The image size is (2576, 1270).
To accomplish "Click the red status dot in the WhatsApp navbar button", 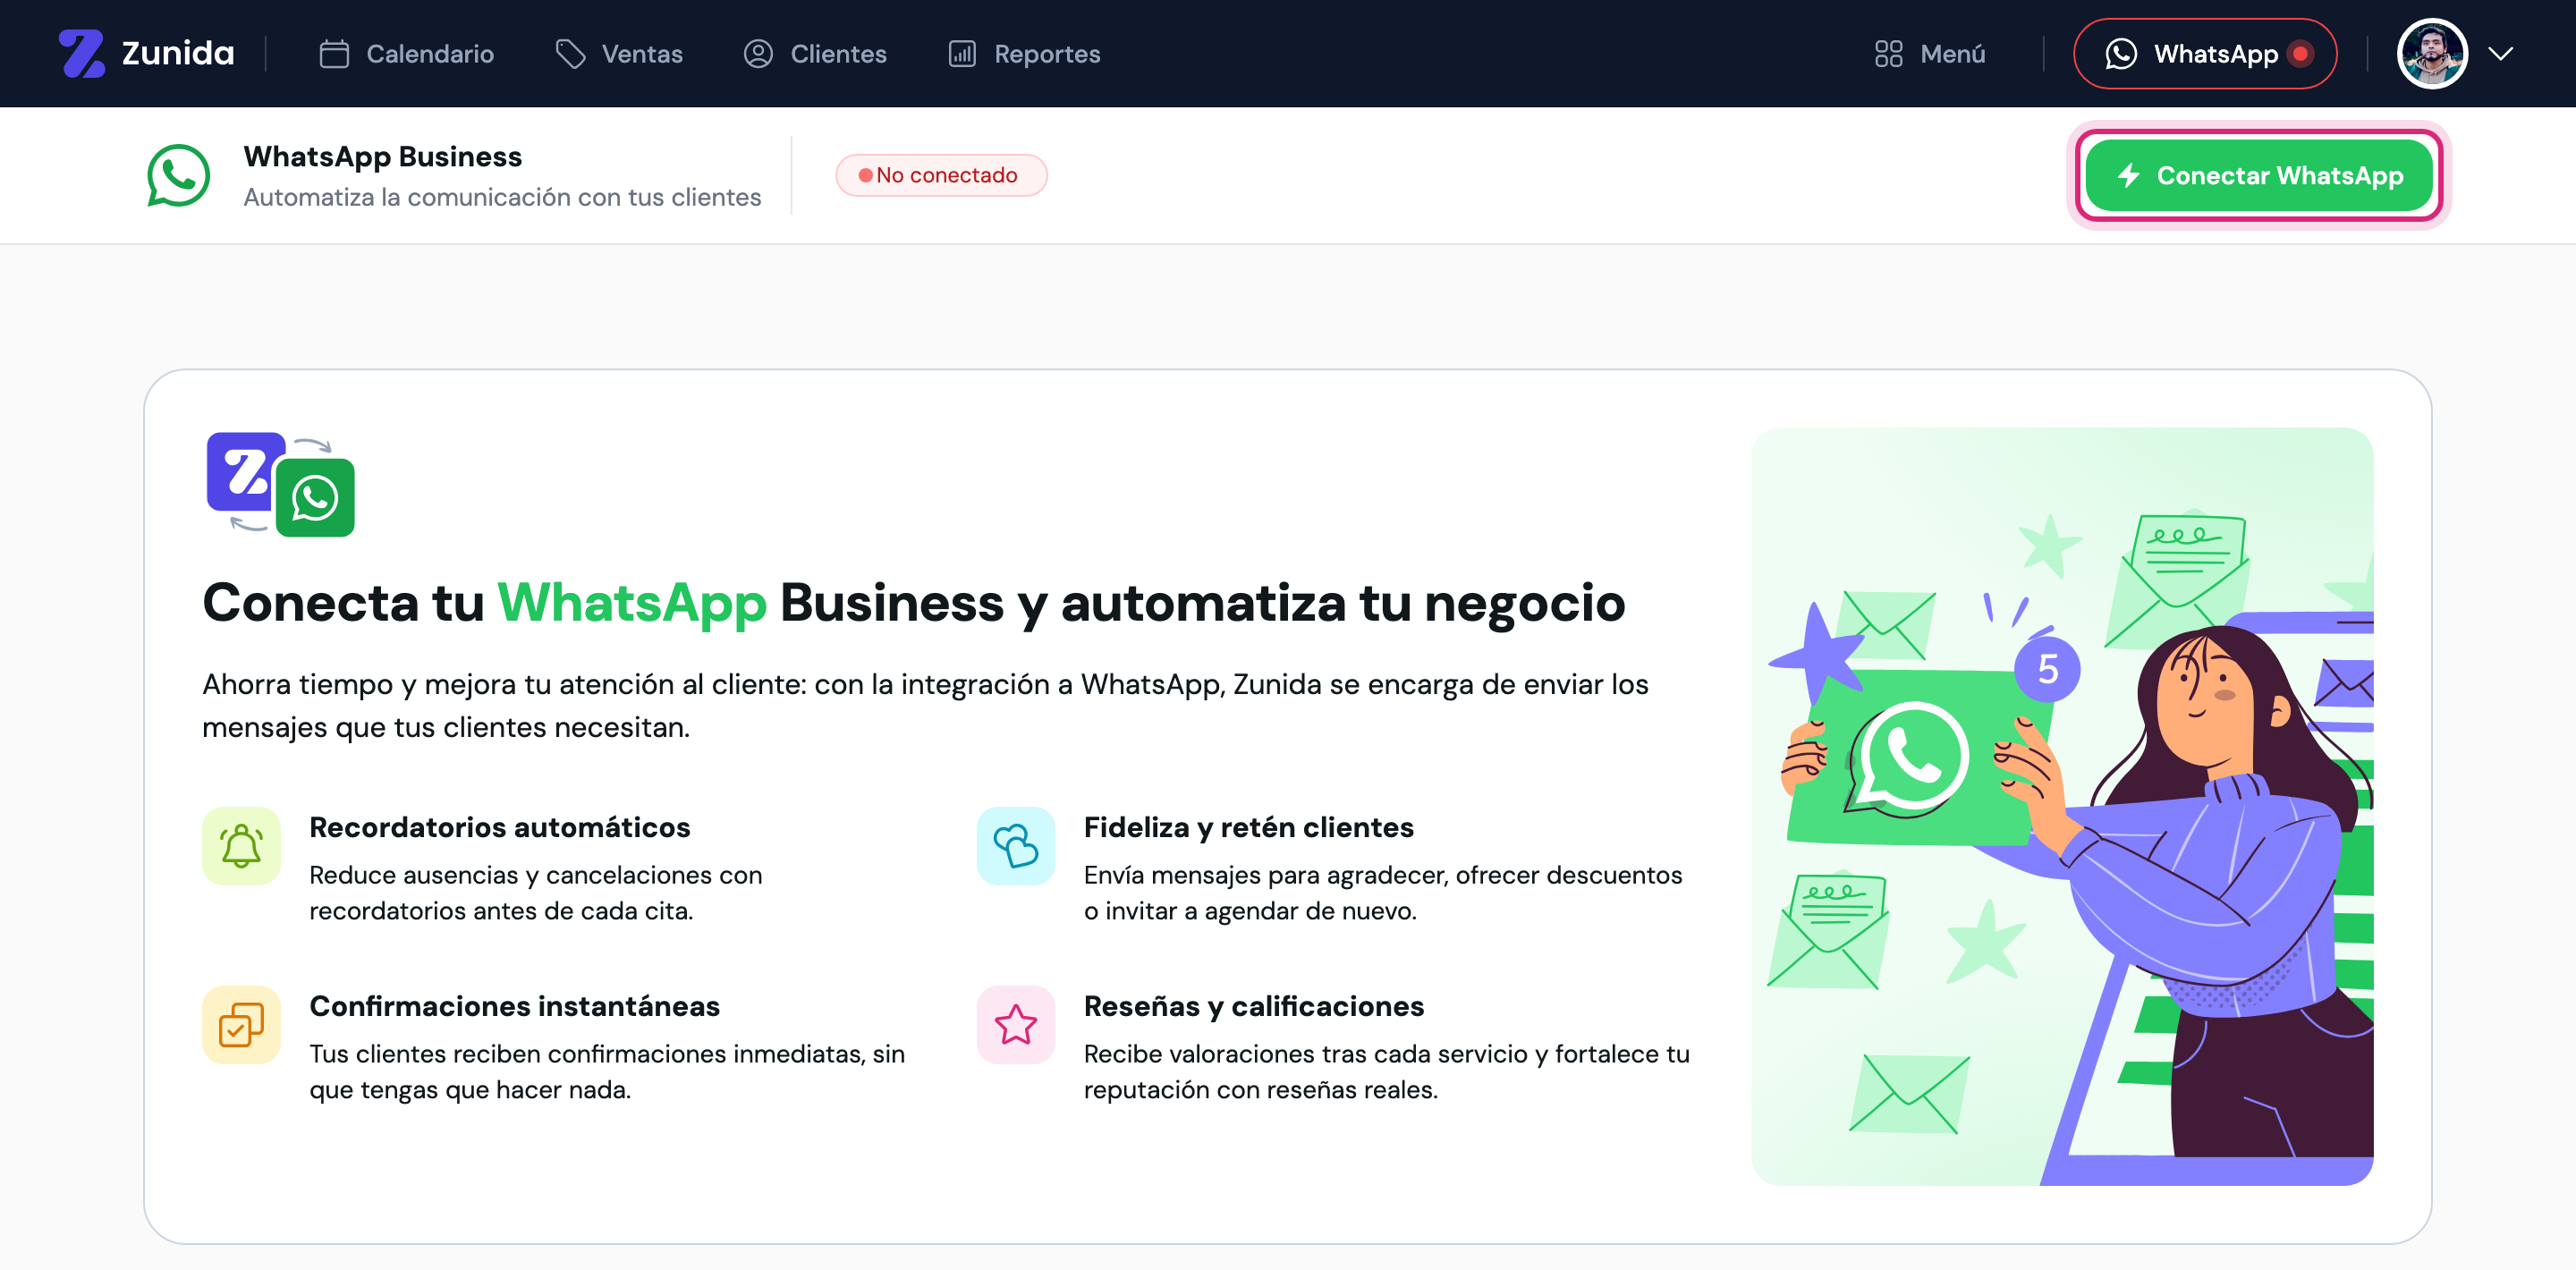I will pos(2300,54).
